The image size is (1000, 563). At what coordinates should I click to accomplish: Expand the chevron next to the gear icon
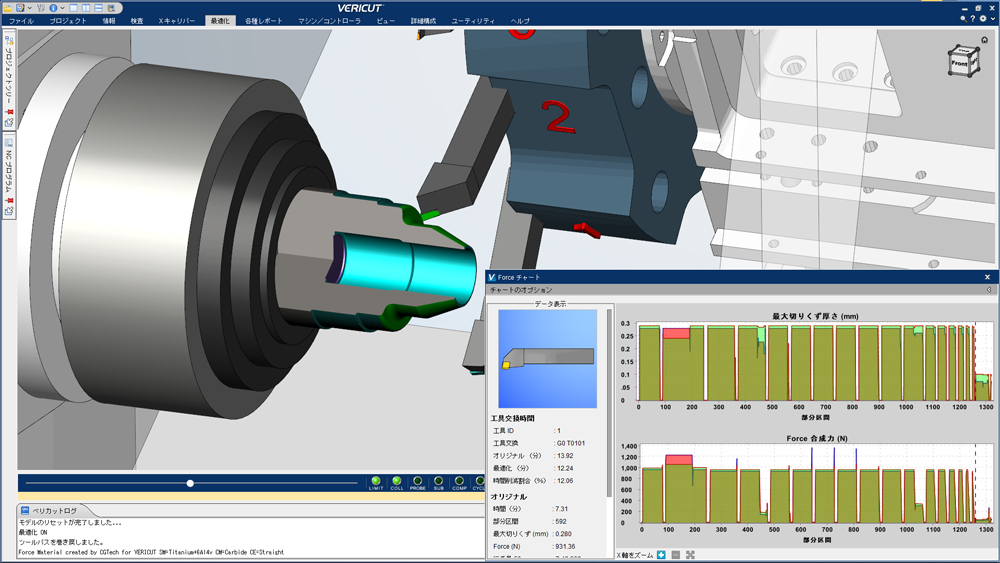pyautogui.click(x=992, y=19)
